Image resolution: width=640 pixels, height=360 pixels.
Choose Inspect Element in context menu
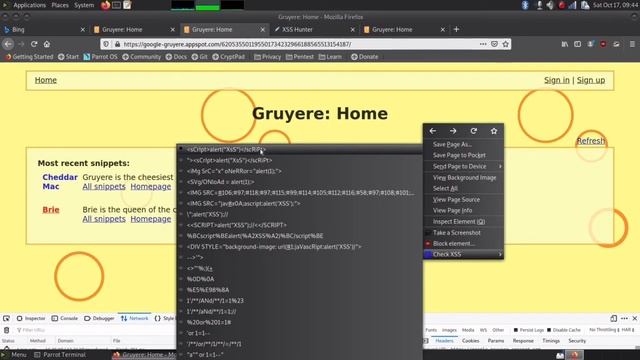click(x=463, y=222)
